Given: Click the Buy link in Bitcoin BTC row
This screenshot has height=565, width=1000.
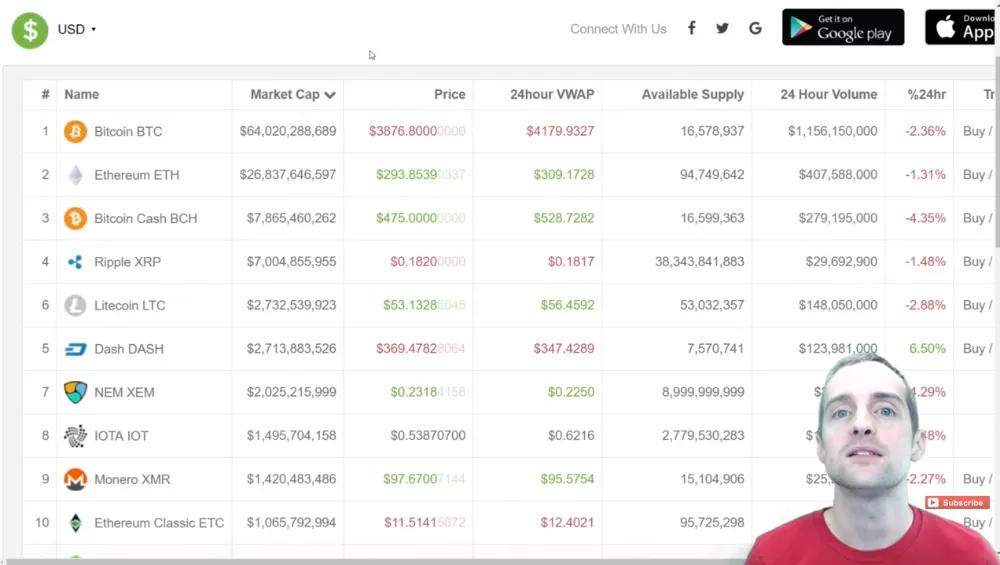Looking at the screenshot, I should [974, 131].
